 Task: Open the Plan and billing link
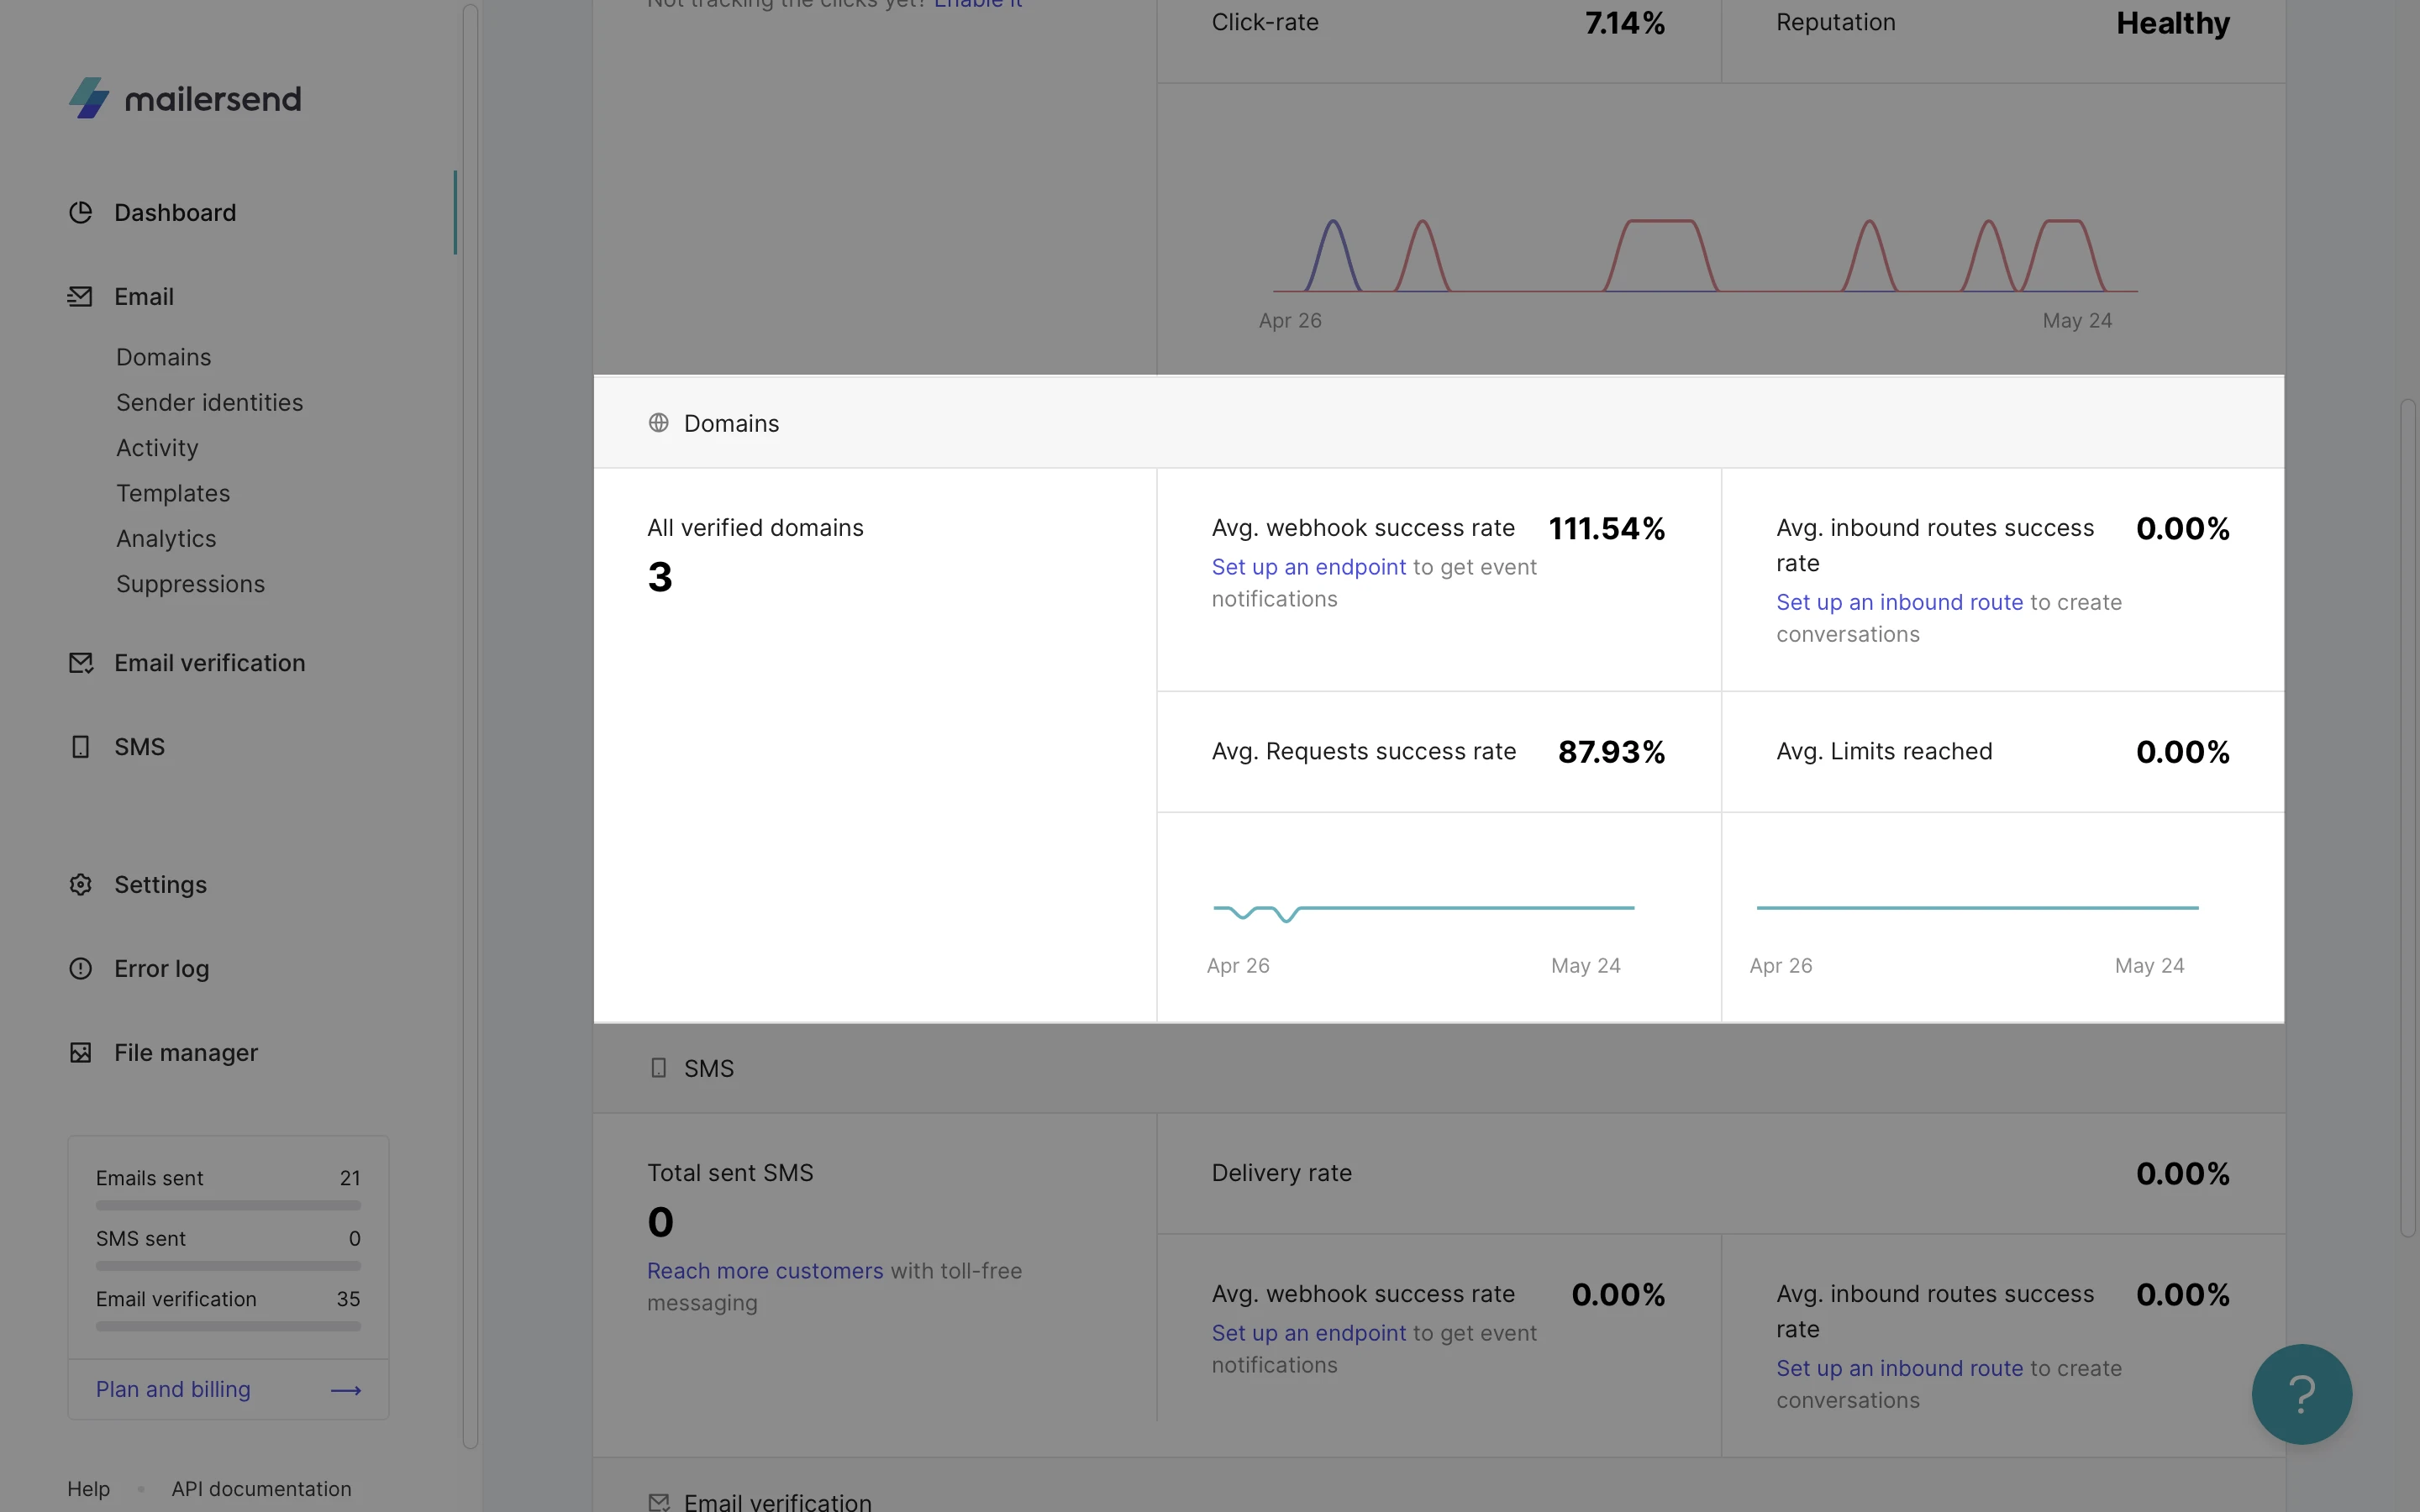click(173, 1389)
